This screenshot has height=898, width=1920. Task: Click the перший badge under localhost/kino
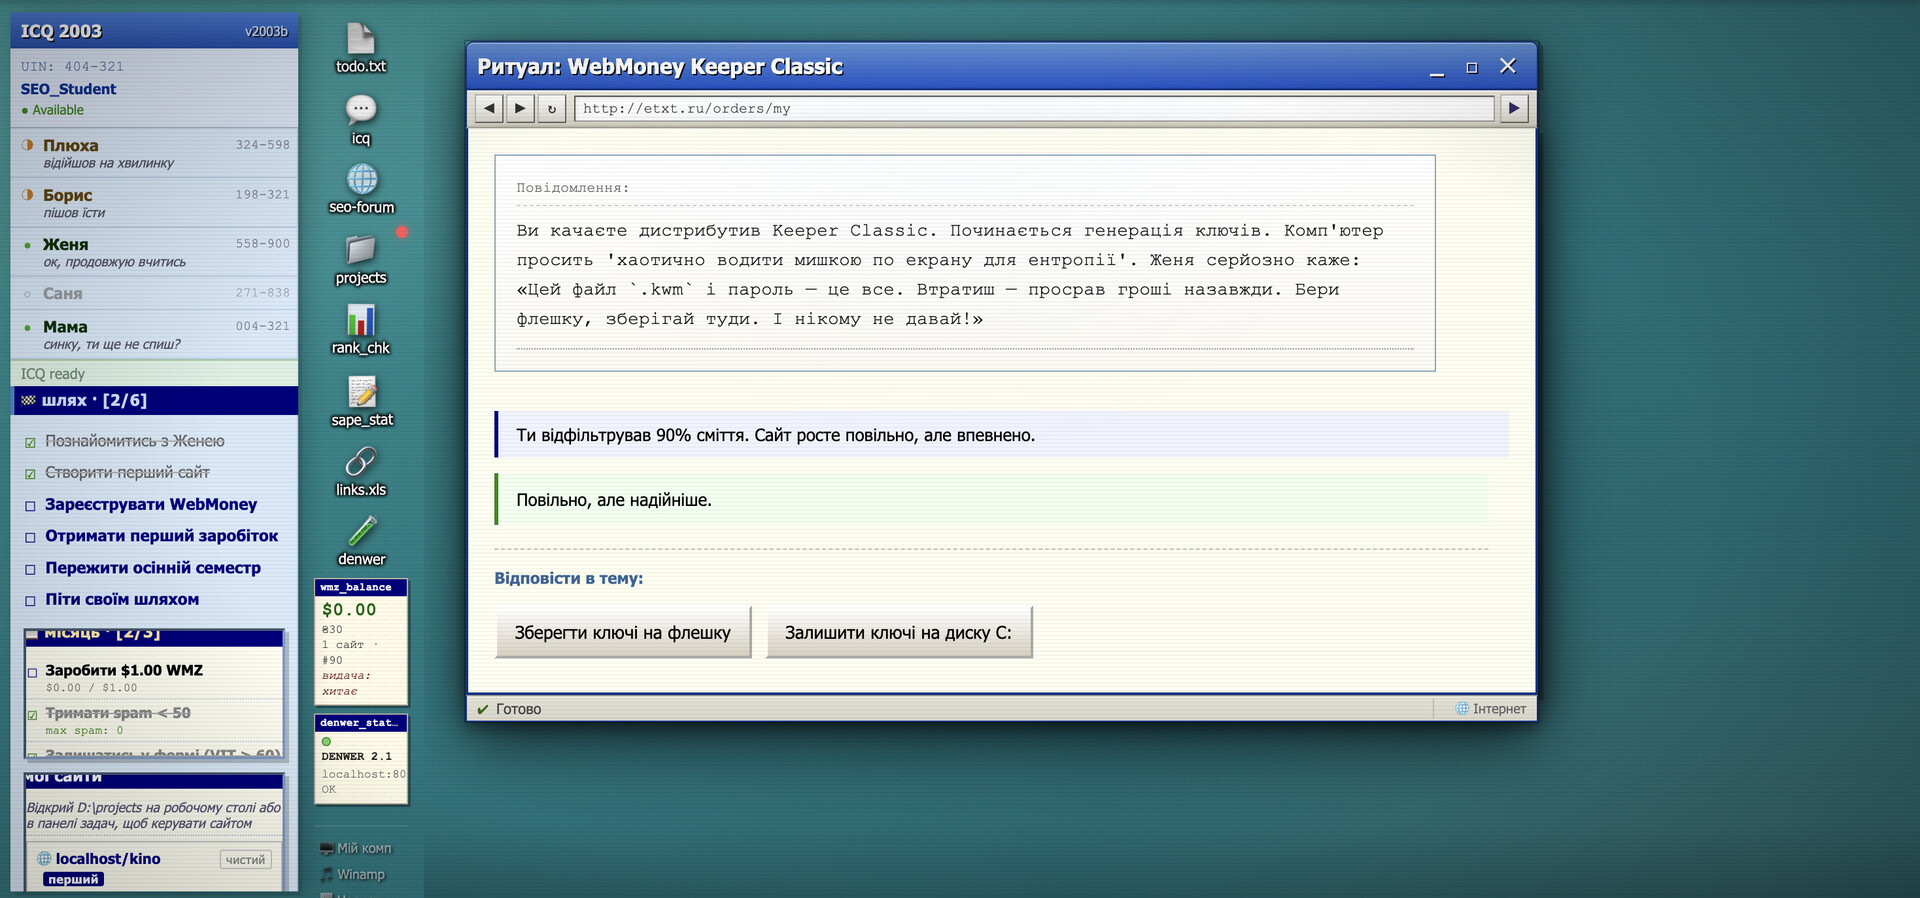pos(73,880)
